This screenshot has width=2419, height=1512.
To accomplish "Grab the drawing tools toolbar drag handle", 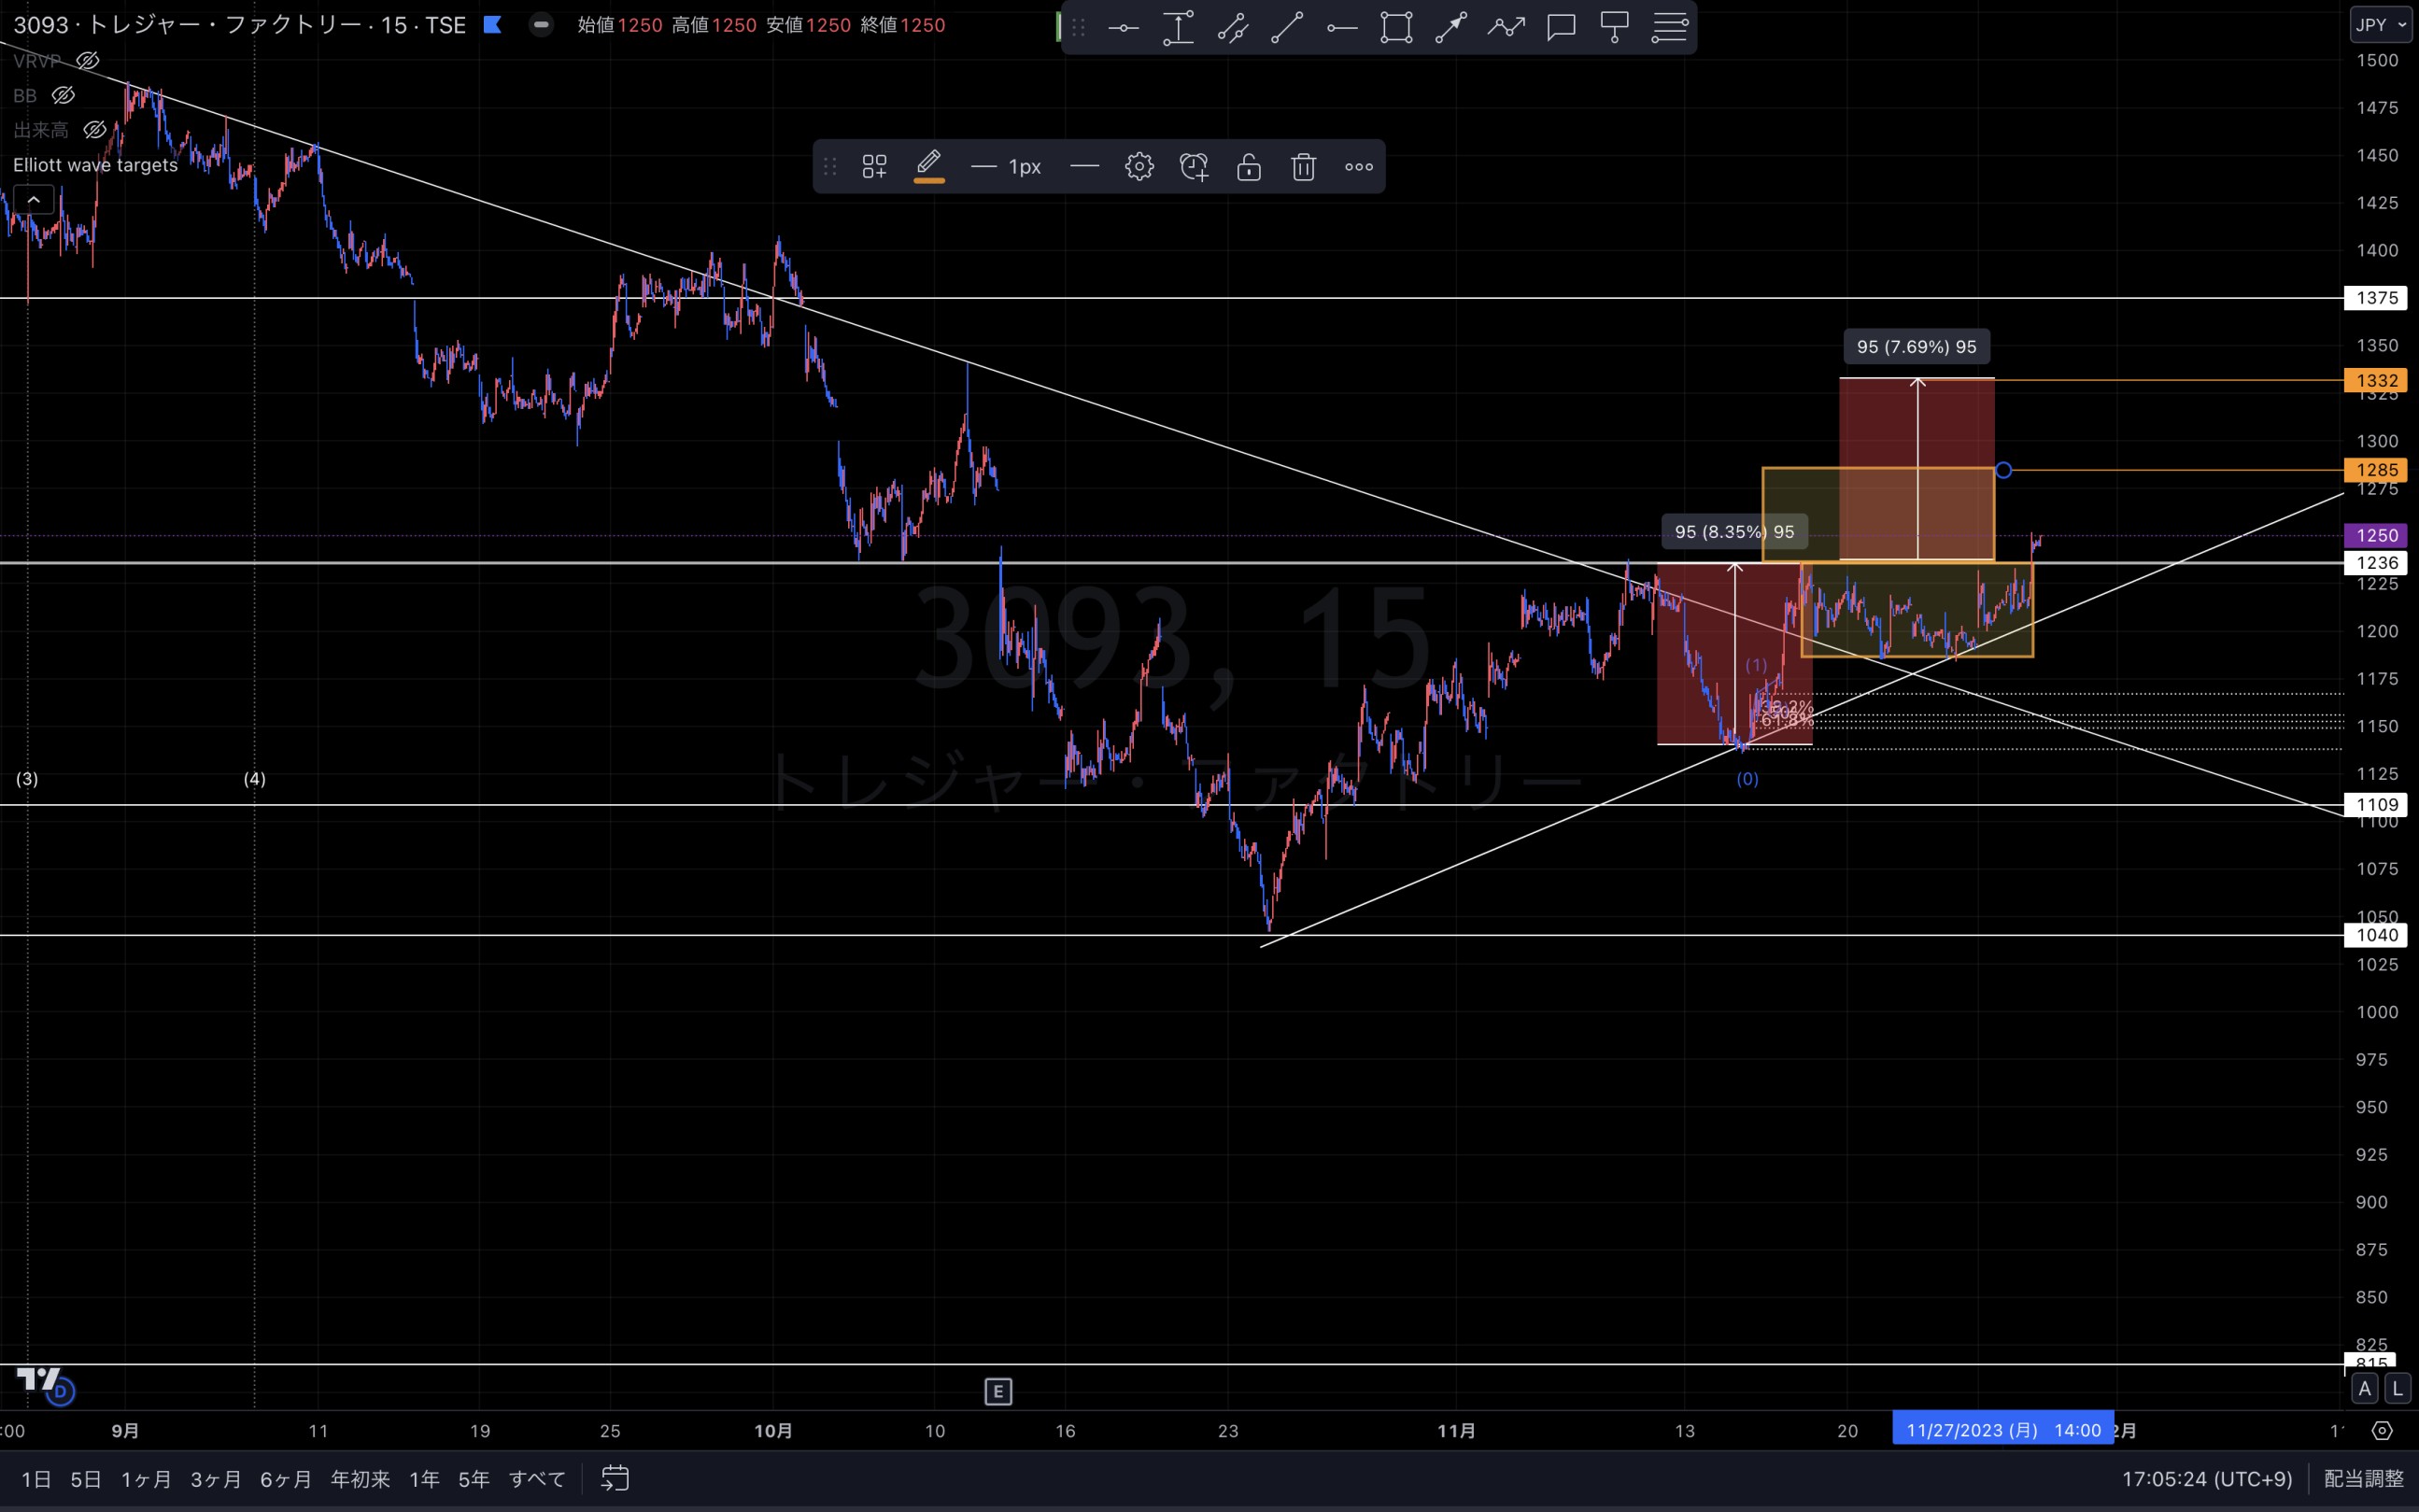I will click(1078, 28).
